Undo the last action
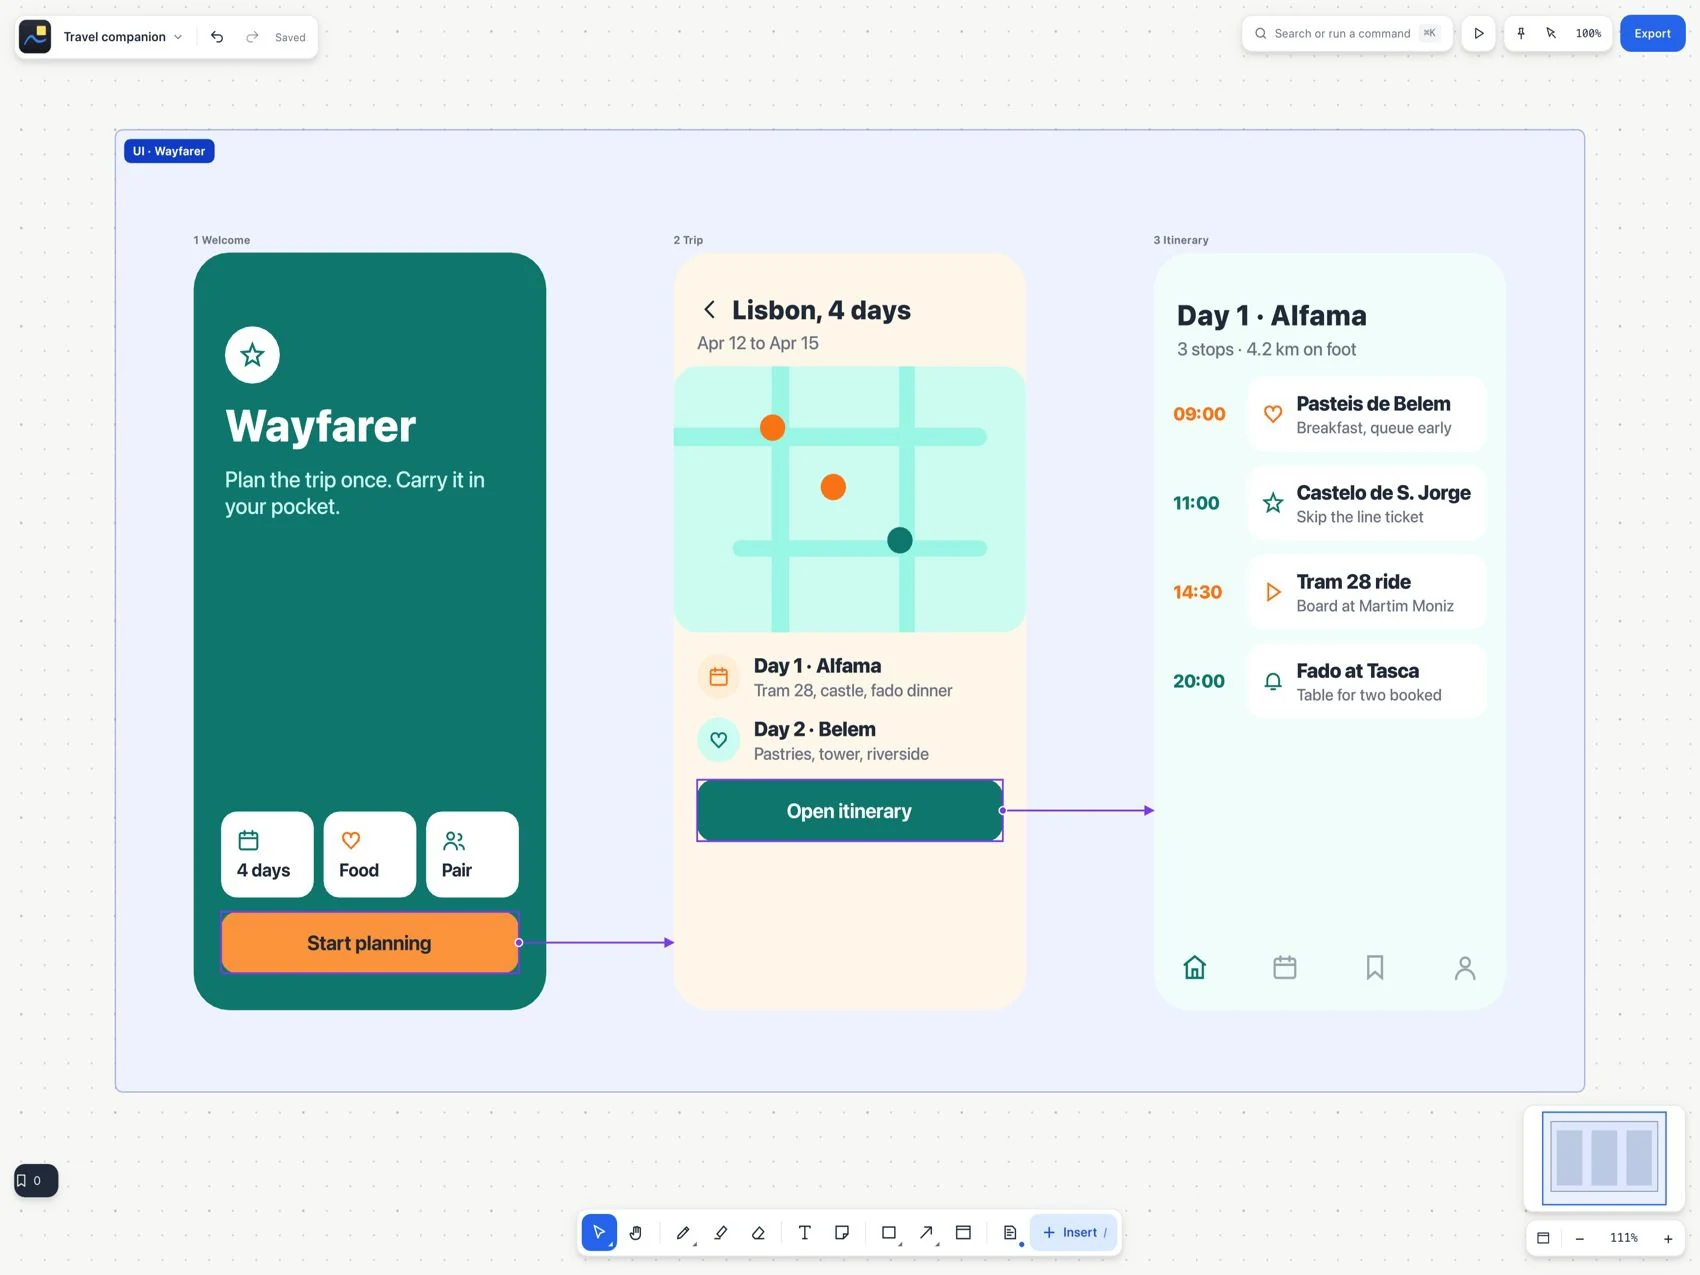The image size is (1700, 1275). coord(217,37)
